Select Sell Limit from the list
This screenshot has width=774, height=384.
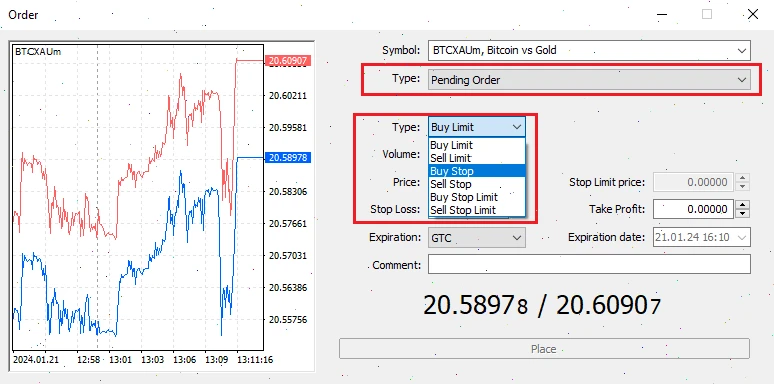point(476,158)
